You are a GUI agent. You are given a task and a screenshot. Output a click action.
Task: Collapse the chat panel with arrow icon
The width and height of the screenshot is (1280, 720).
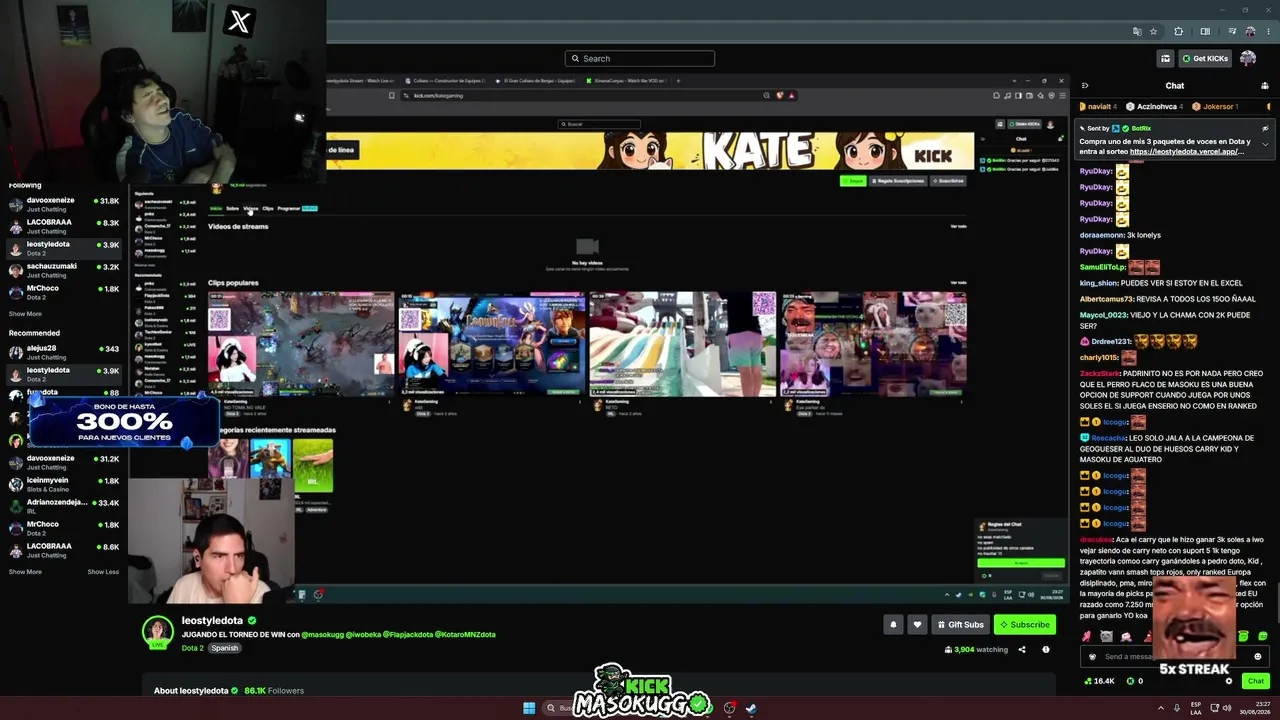point(1085,85)
